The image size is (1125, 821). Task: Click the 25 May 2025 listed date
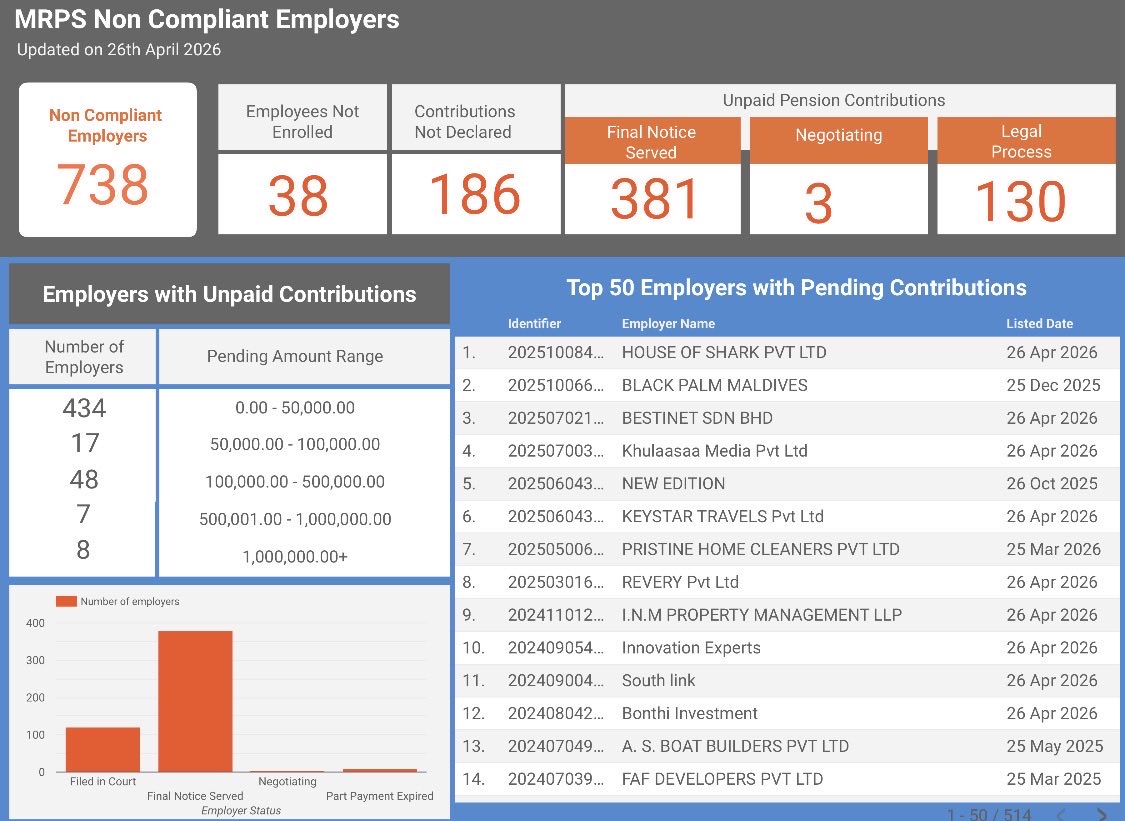[1055, 746]
